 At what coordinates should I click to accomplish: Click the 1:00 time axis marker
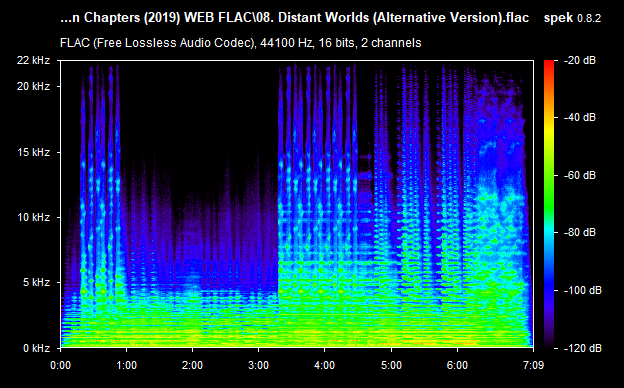[x=127, y=365]
